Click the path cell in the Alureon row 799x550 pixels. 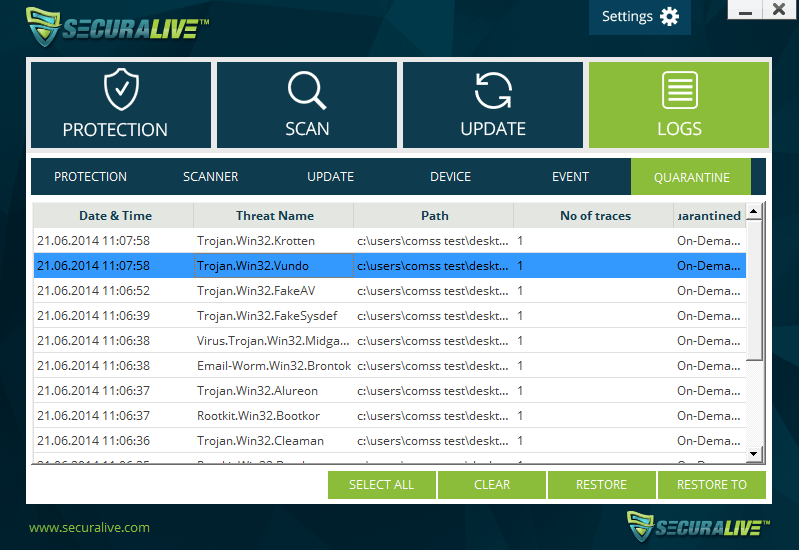(x=433, y=390)
